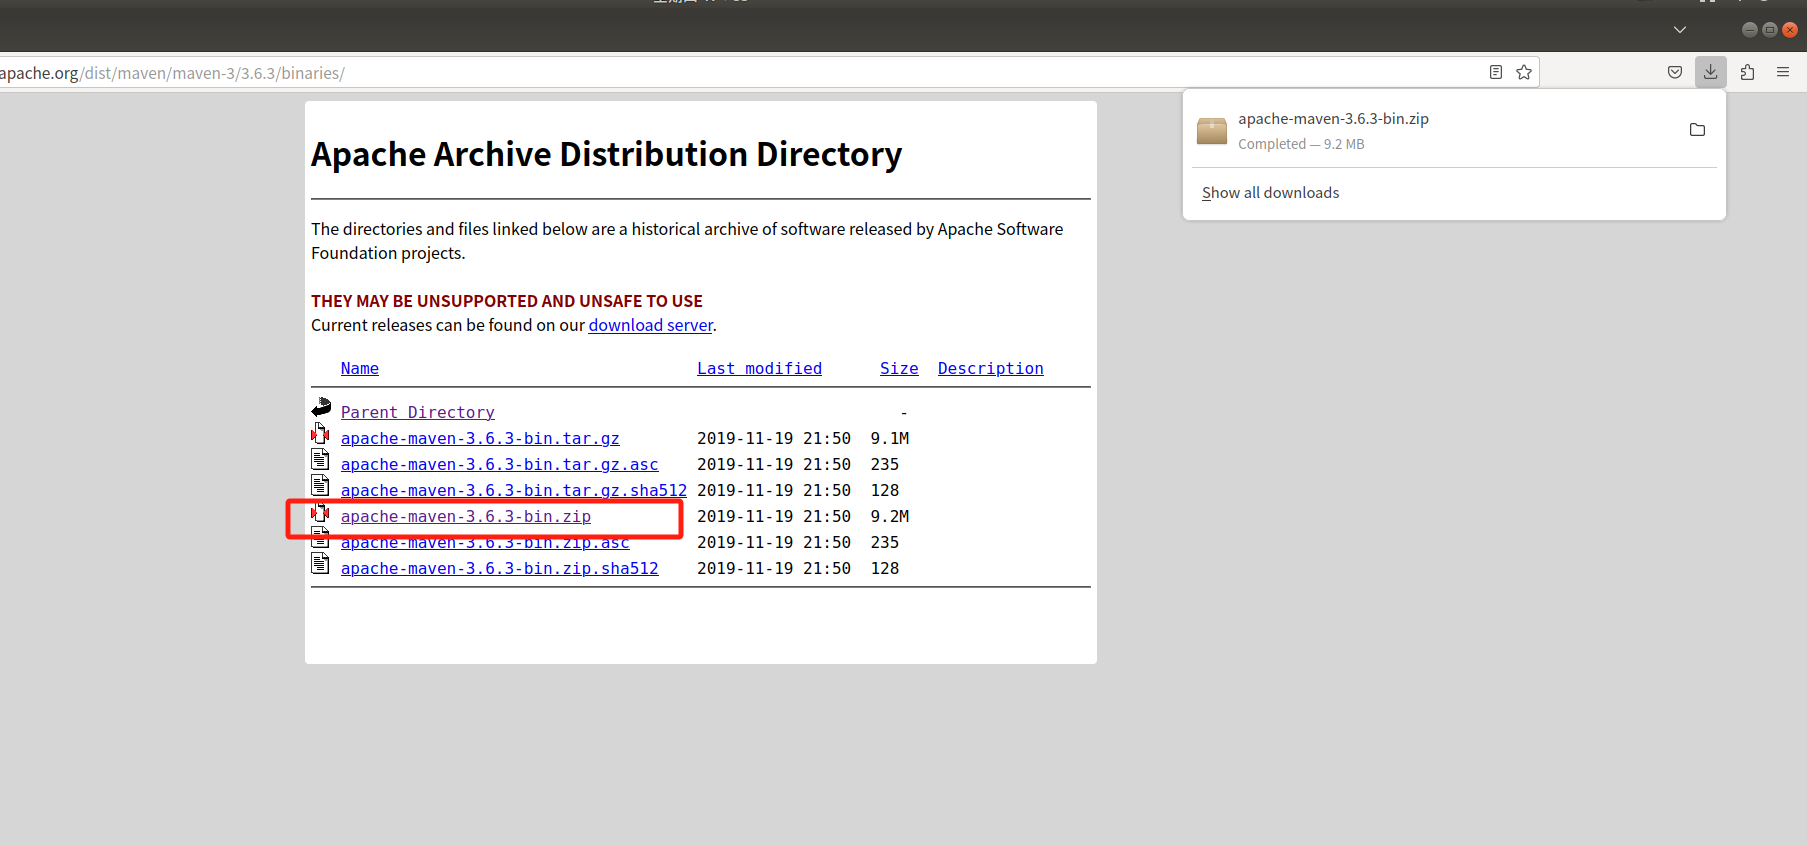
Task: Click Completed — 9.2 MB status text
Action: click(1301, 144)
